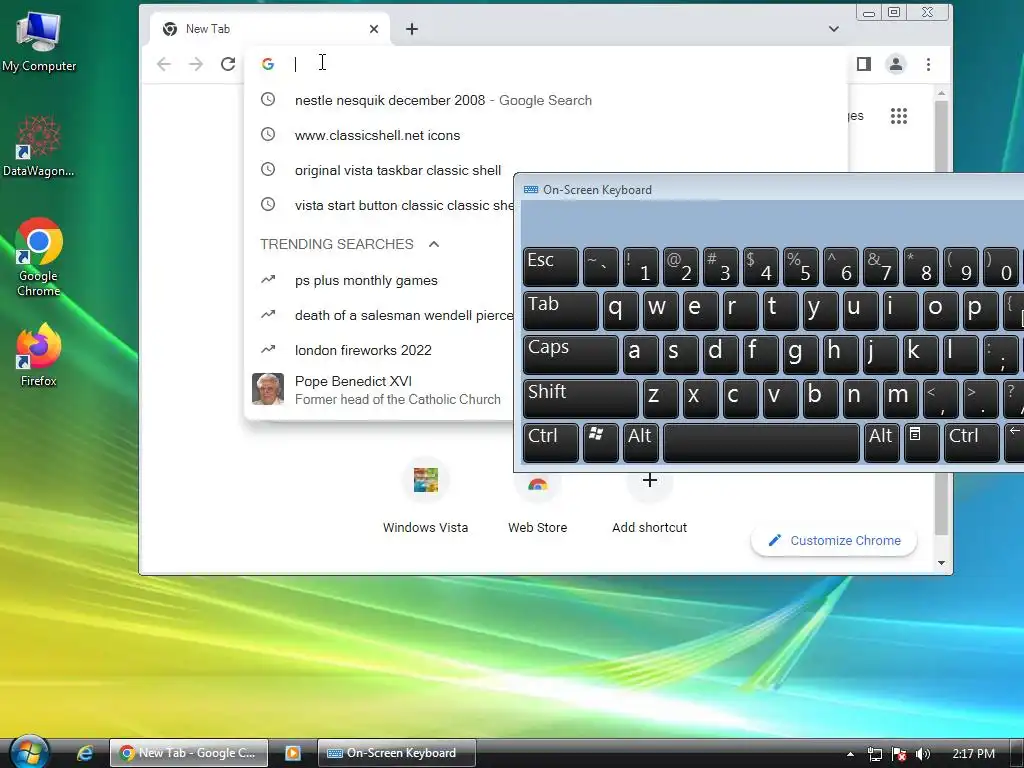Click Esc on On-Screen Keyboard

[x=551, y=266]
